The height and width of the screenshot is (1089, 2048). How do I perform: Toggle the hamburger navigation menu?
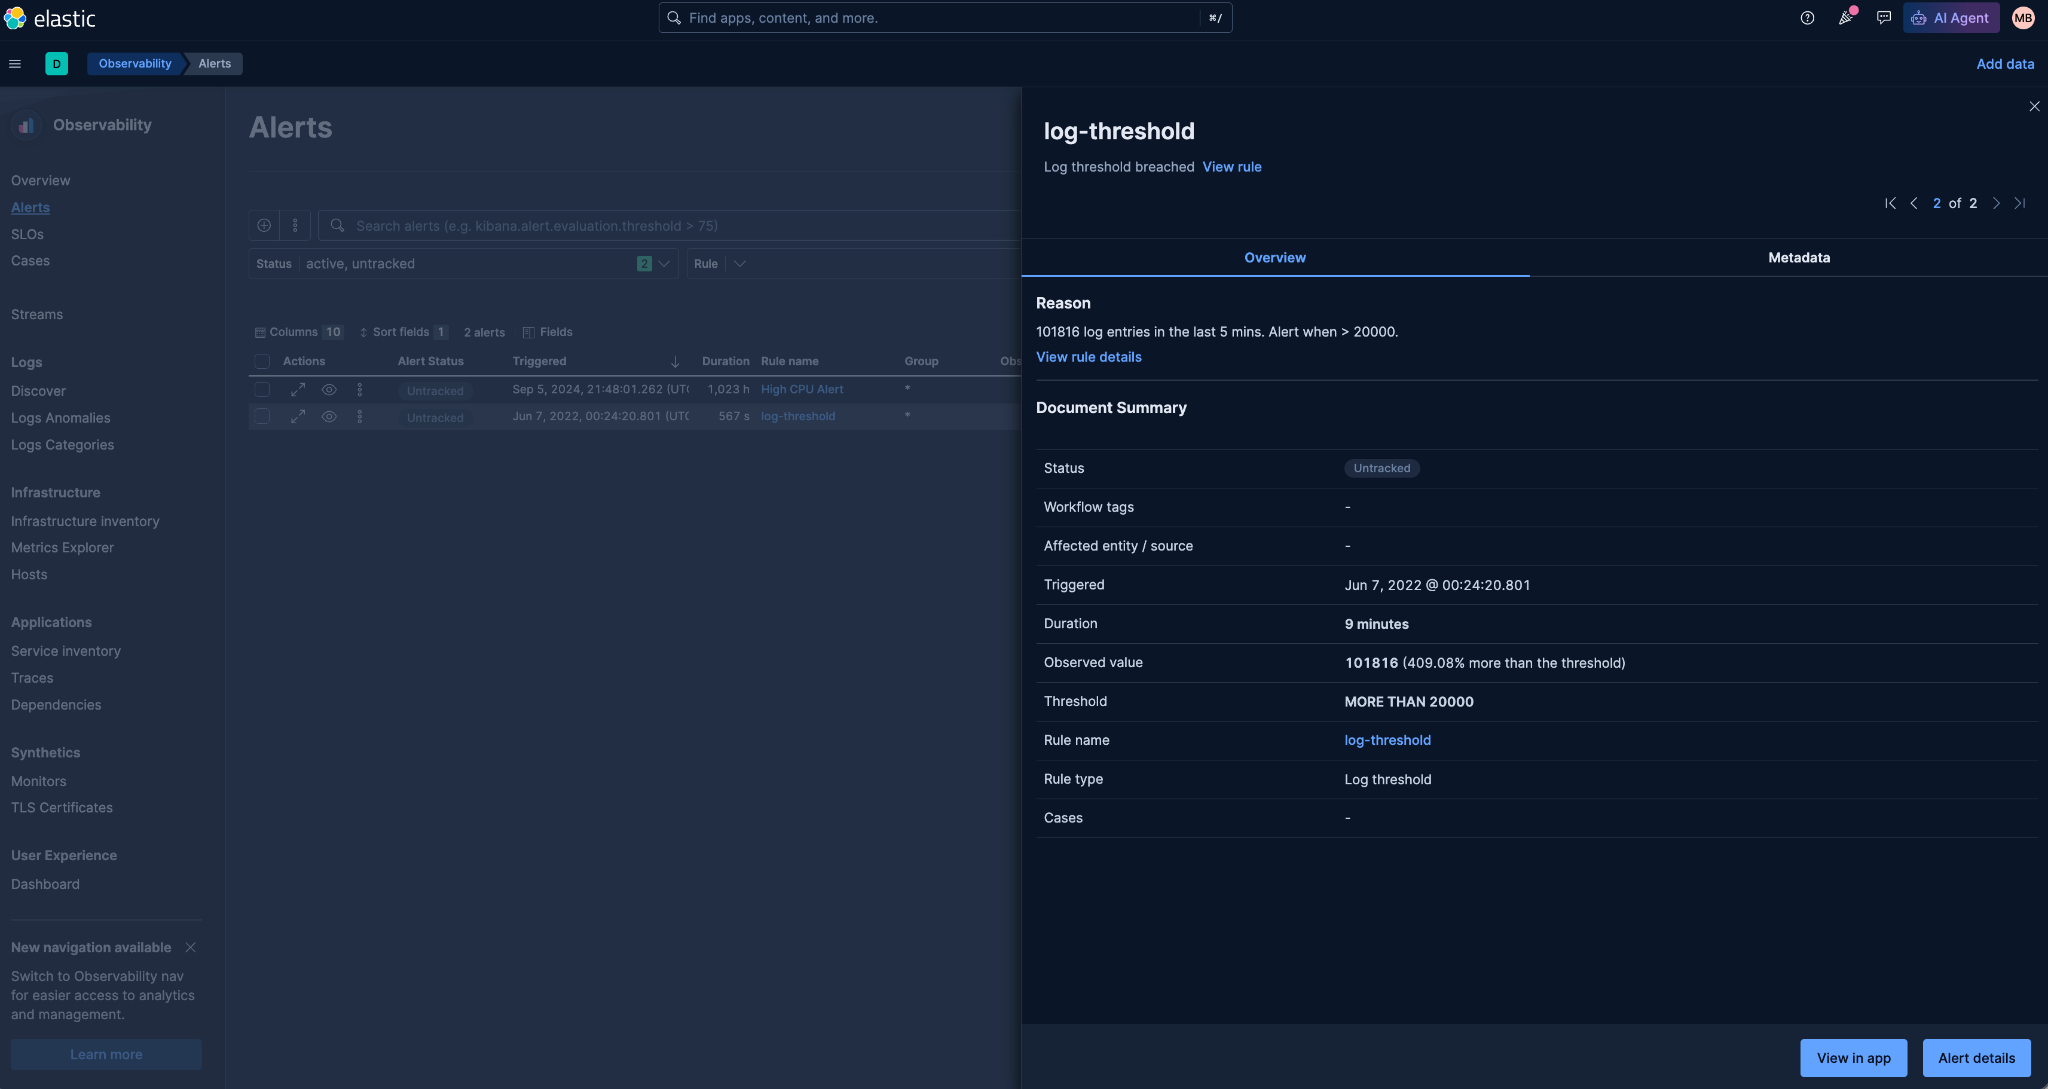tap(15, 64)
